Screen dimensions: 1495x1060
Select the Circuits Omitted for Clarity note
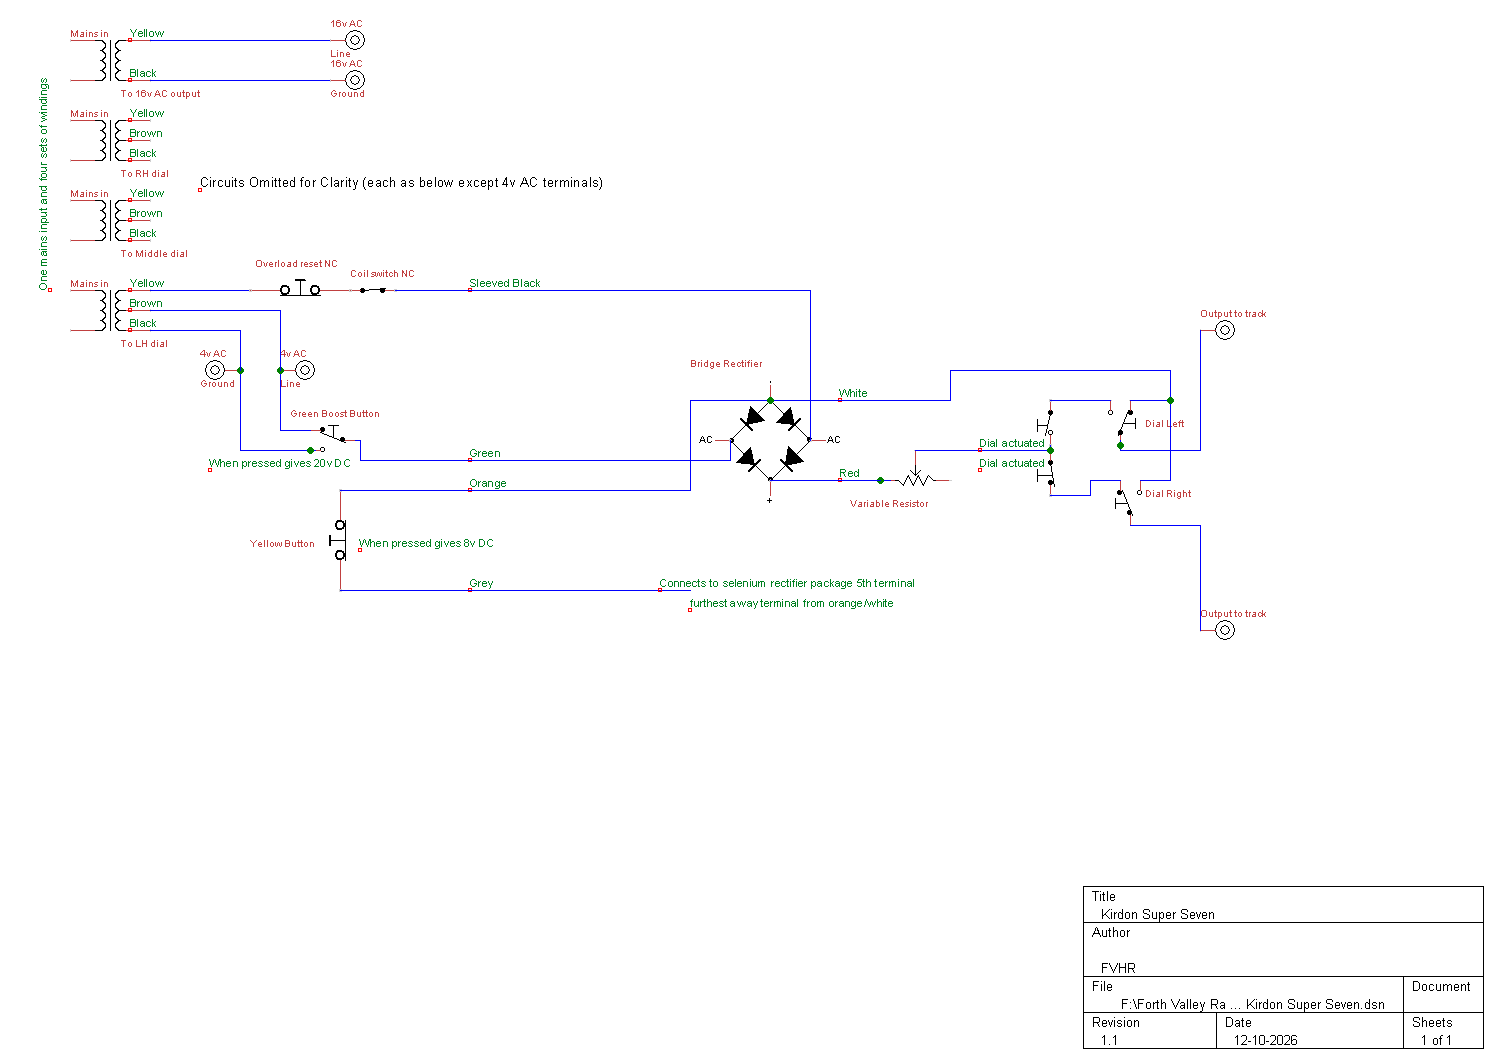[401, 182]
